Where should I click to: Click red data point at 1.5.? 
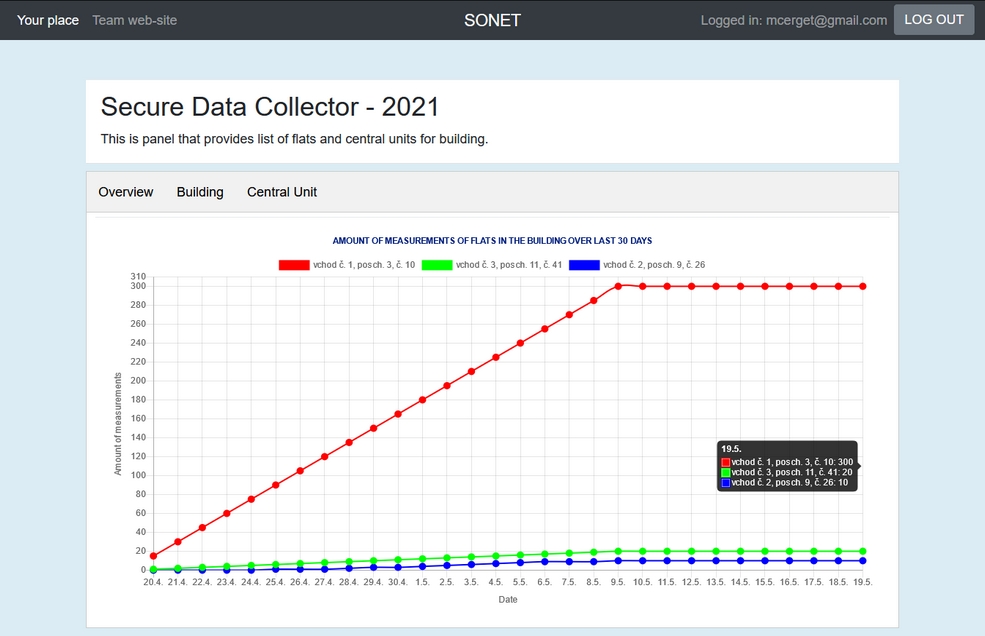coord(422,400)
